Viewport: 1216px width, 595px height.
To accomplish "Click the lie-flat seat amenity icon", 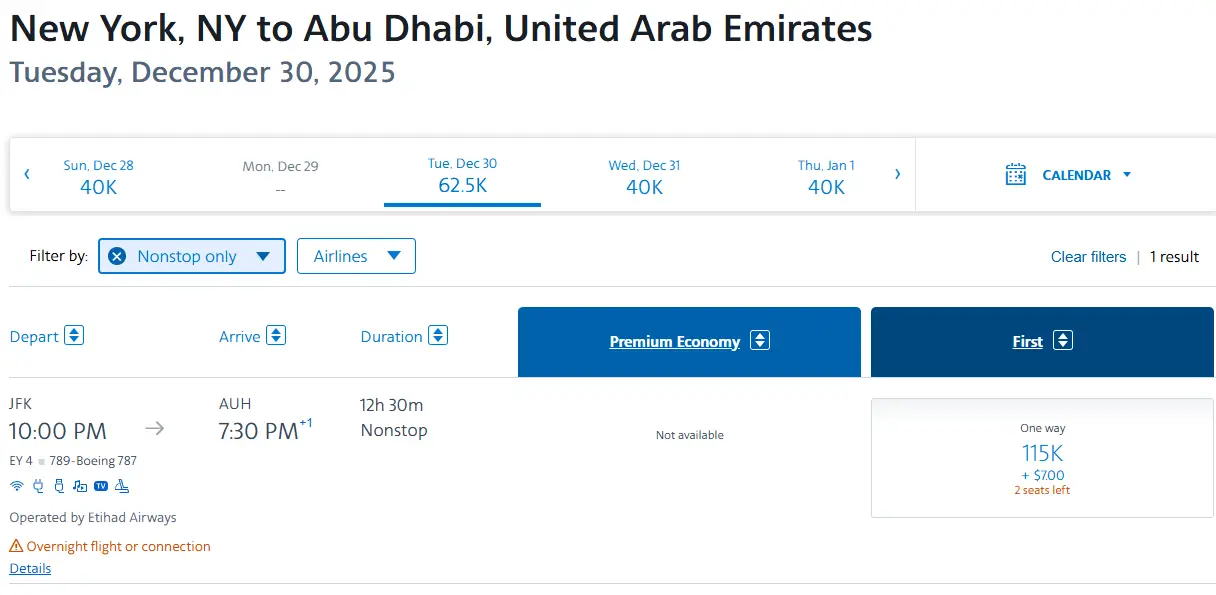I will pos(122,487).
